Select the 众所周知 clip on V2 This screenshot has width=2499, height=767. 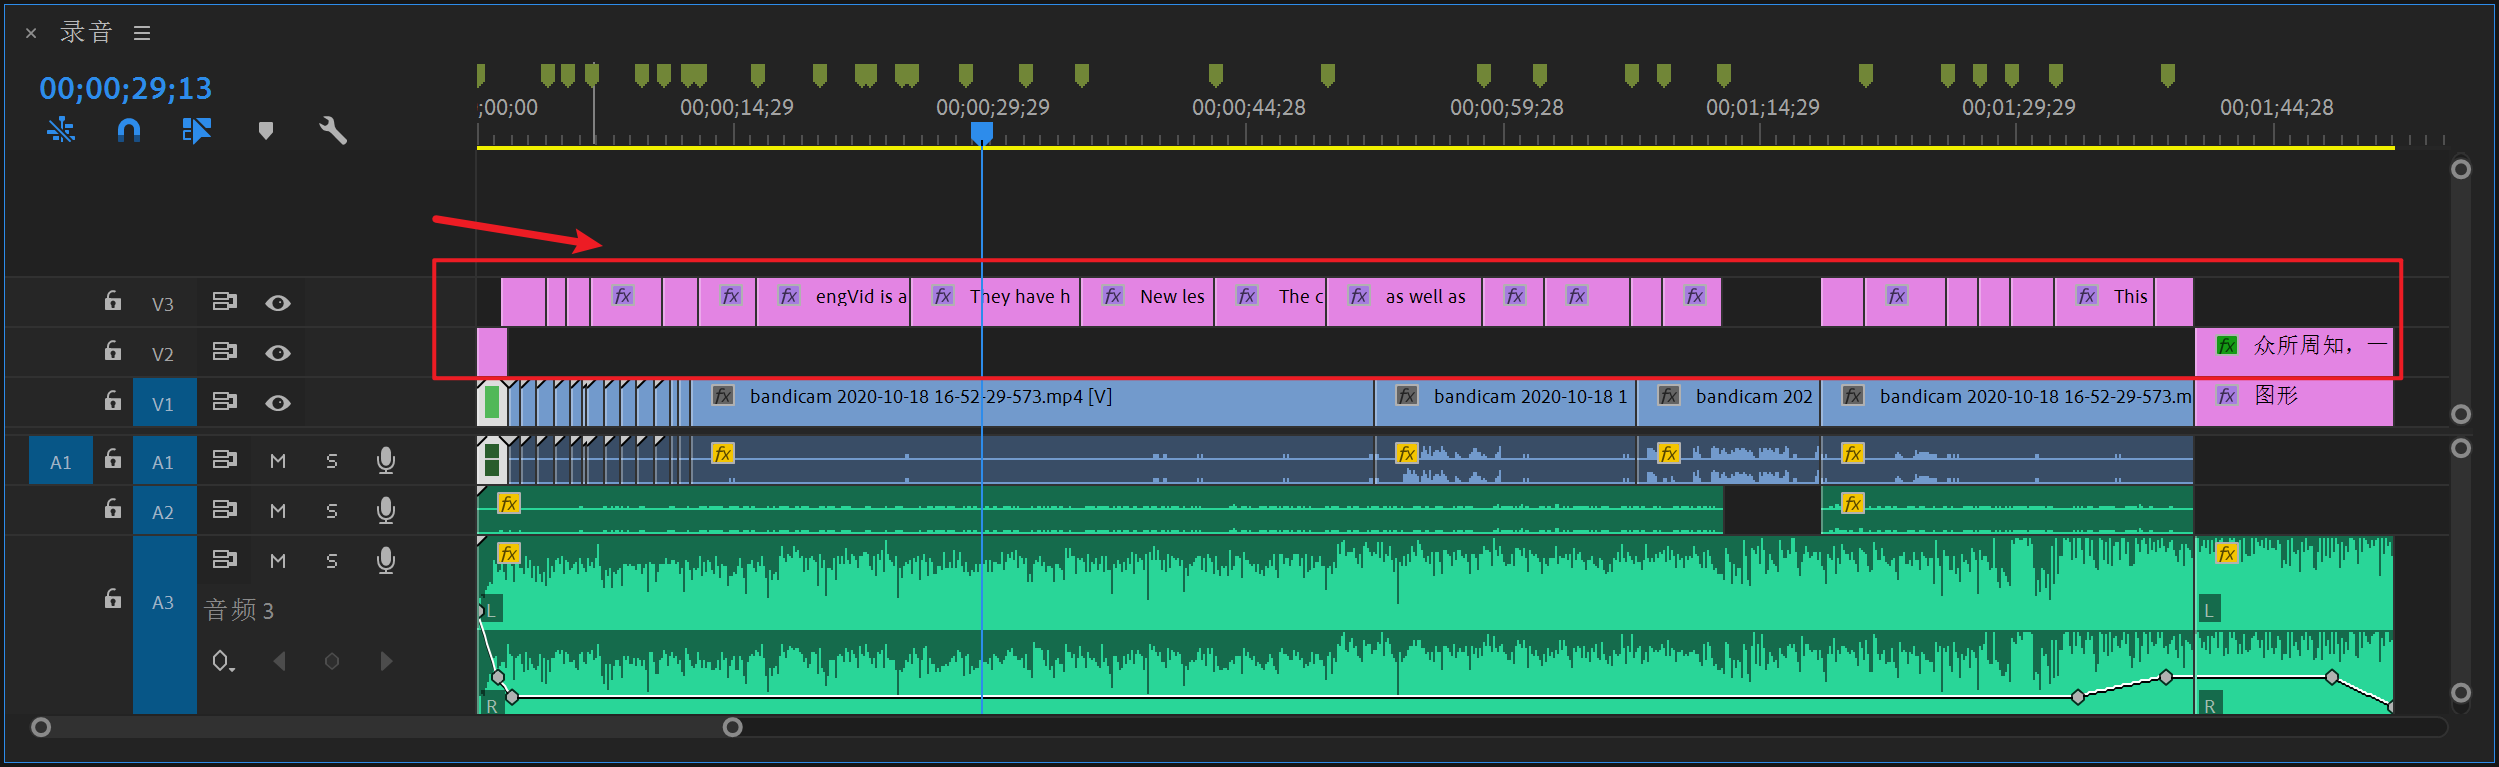(2294, 352)
